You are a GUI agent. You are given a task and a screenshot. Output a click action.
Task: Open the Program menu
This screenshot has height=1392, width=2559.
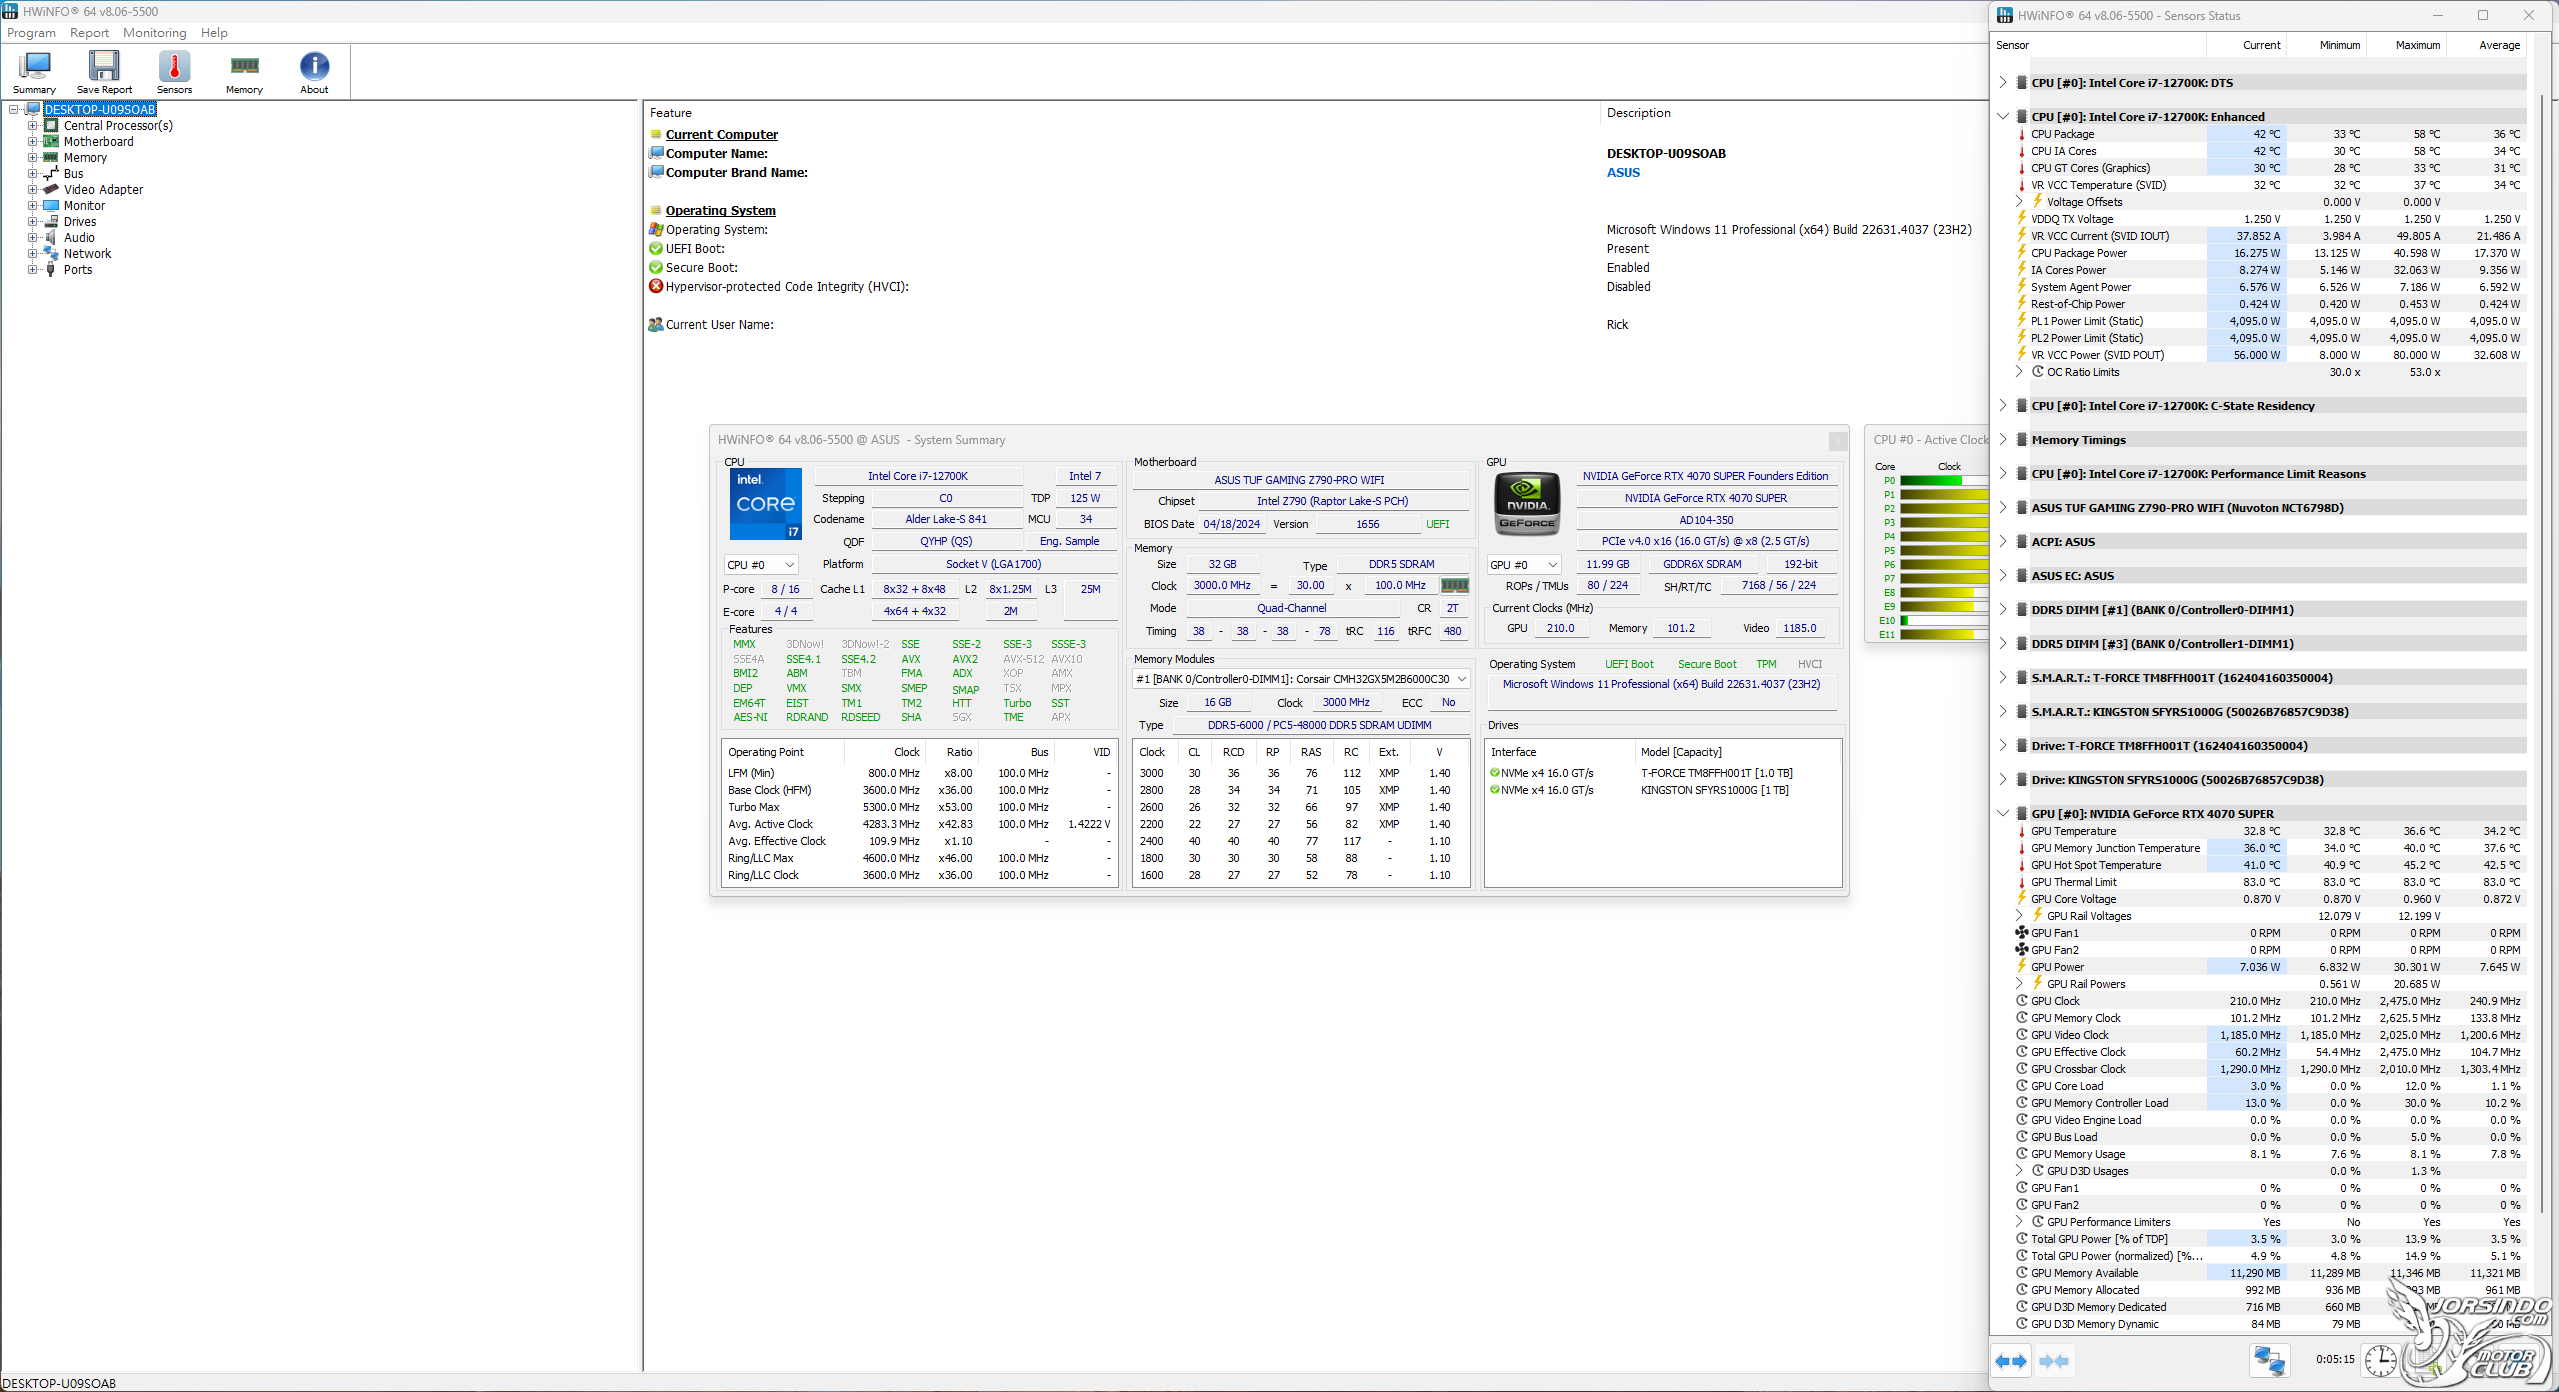[31, 33]
